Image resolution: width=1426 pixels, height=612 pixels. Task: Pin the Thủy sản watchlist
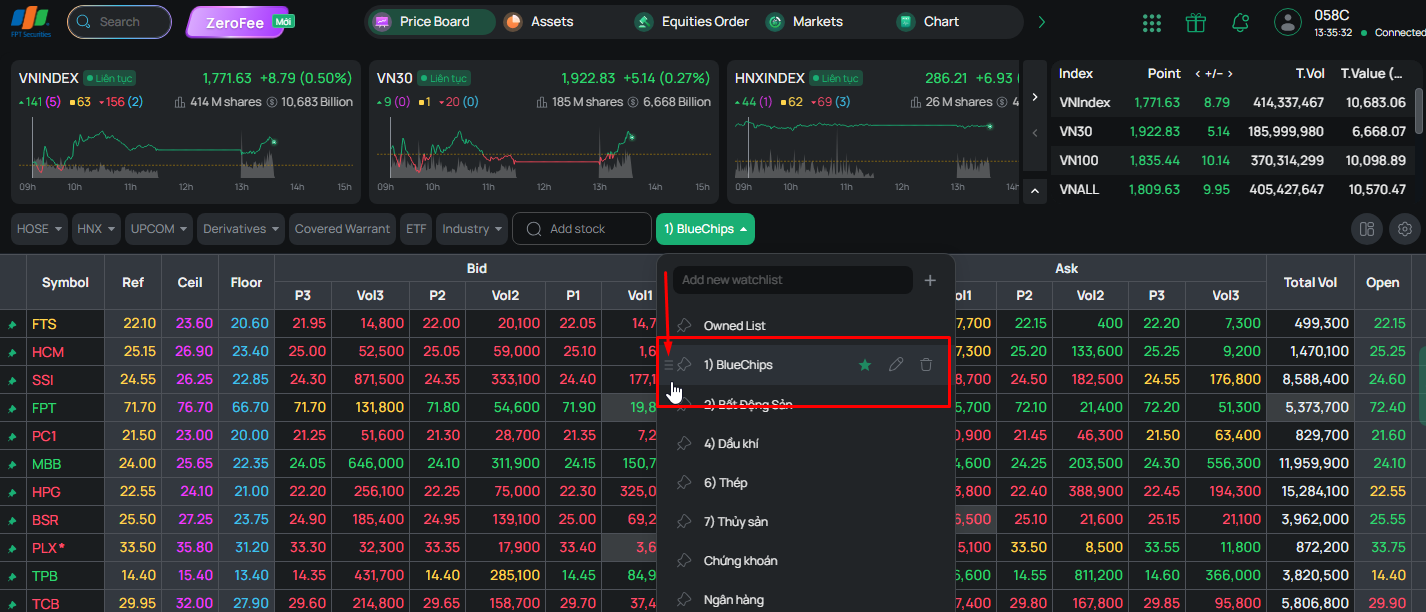coord(684,521)
